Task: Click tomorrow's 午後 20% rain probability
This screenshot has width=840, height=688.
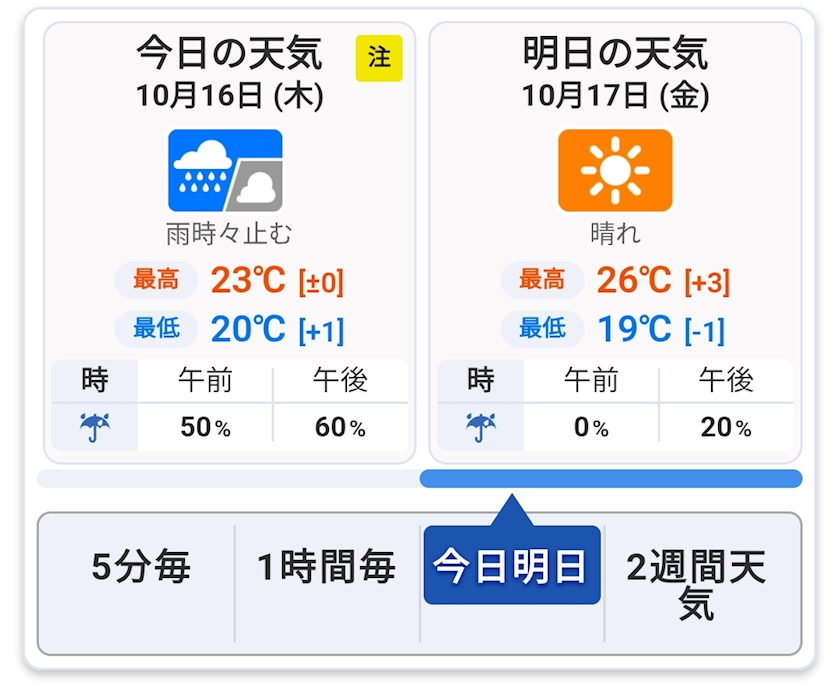Action: (x=726, y=428)
